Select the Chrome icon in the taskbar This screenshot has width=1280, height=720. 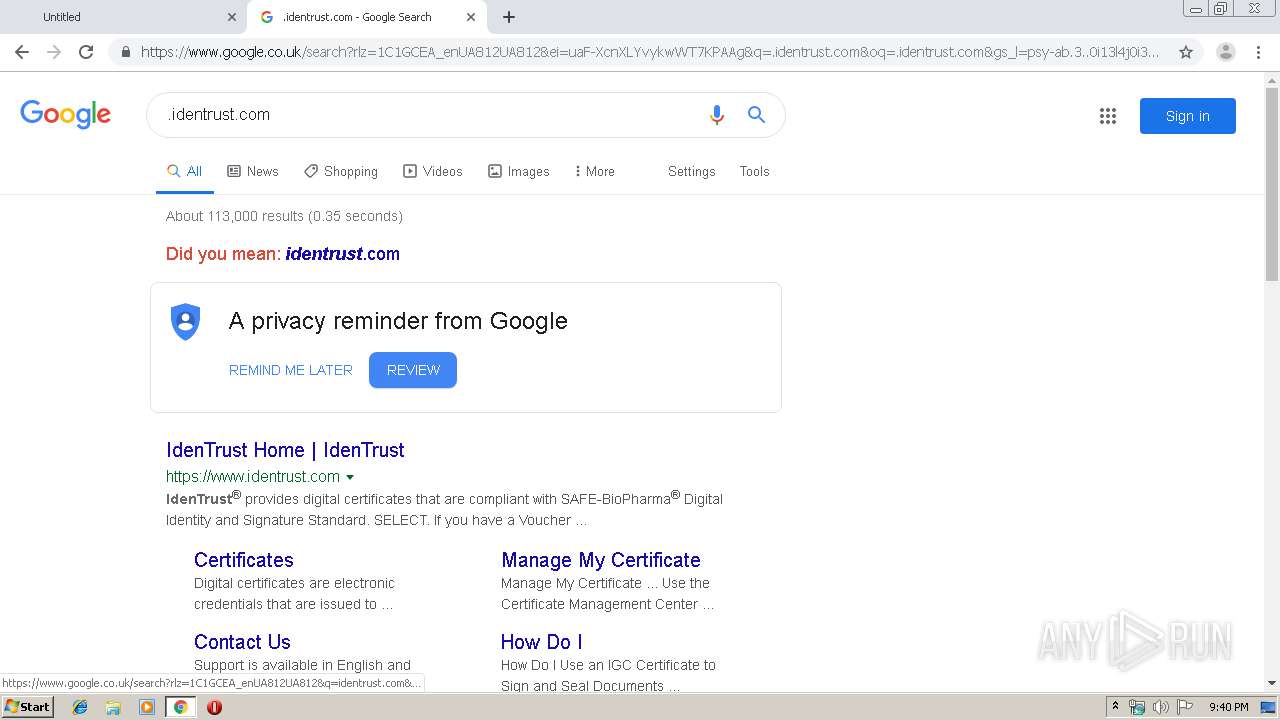tap(180, 707)
